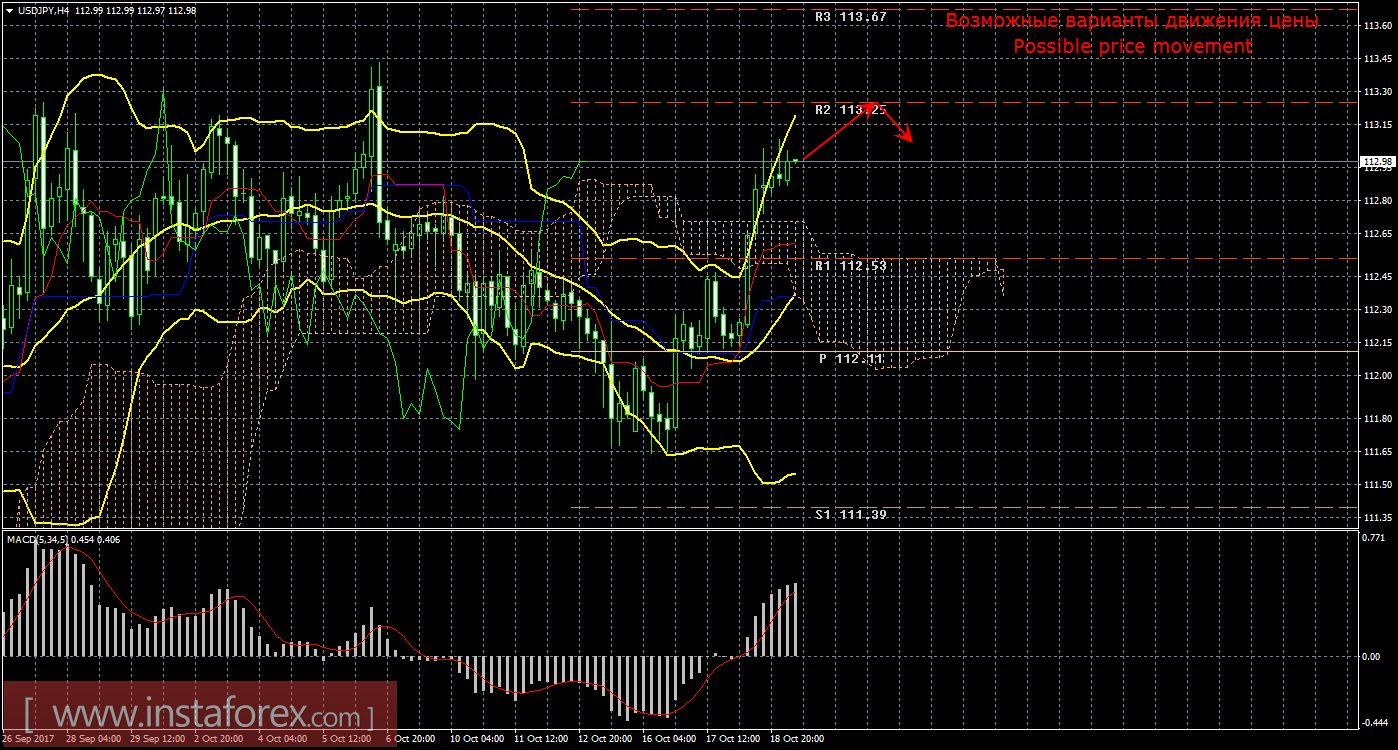
Task: Click the 'Possible price movement' red text
Action: coord(1132,46)
